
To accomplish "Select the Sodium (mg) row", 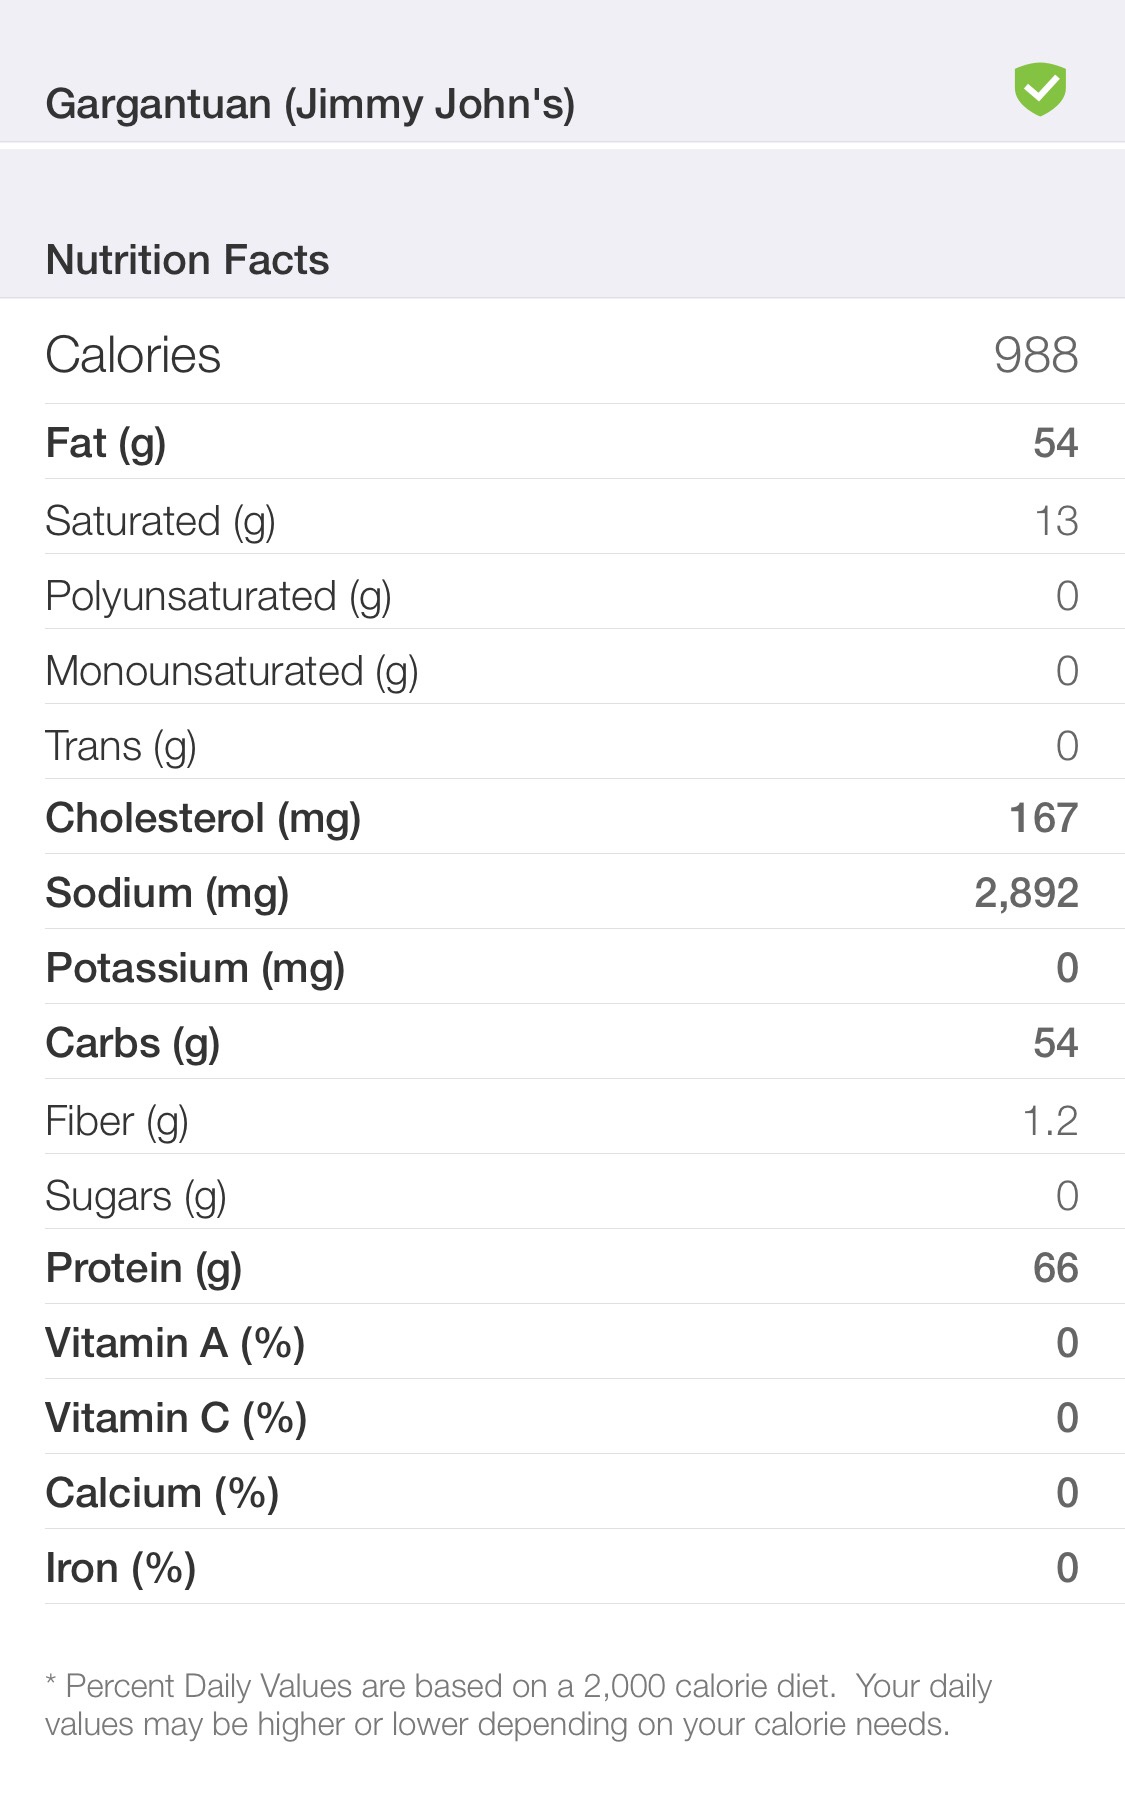I will point(562,893).
